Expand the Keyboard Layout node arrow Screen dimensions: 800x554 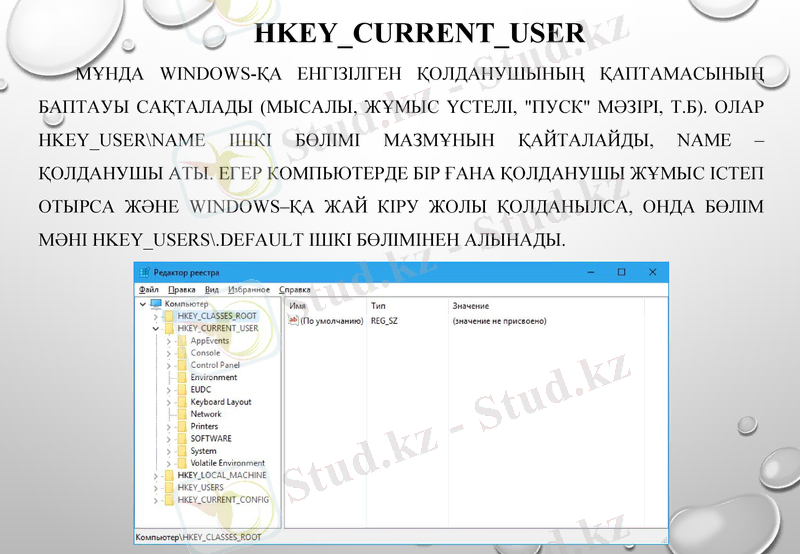click(169, 402)
